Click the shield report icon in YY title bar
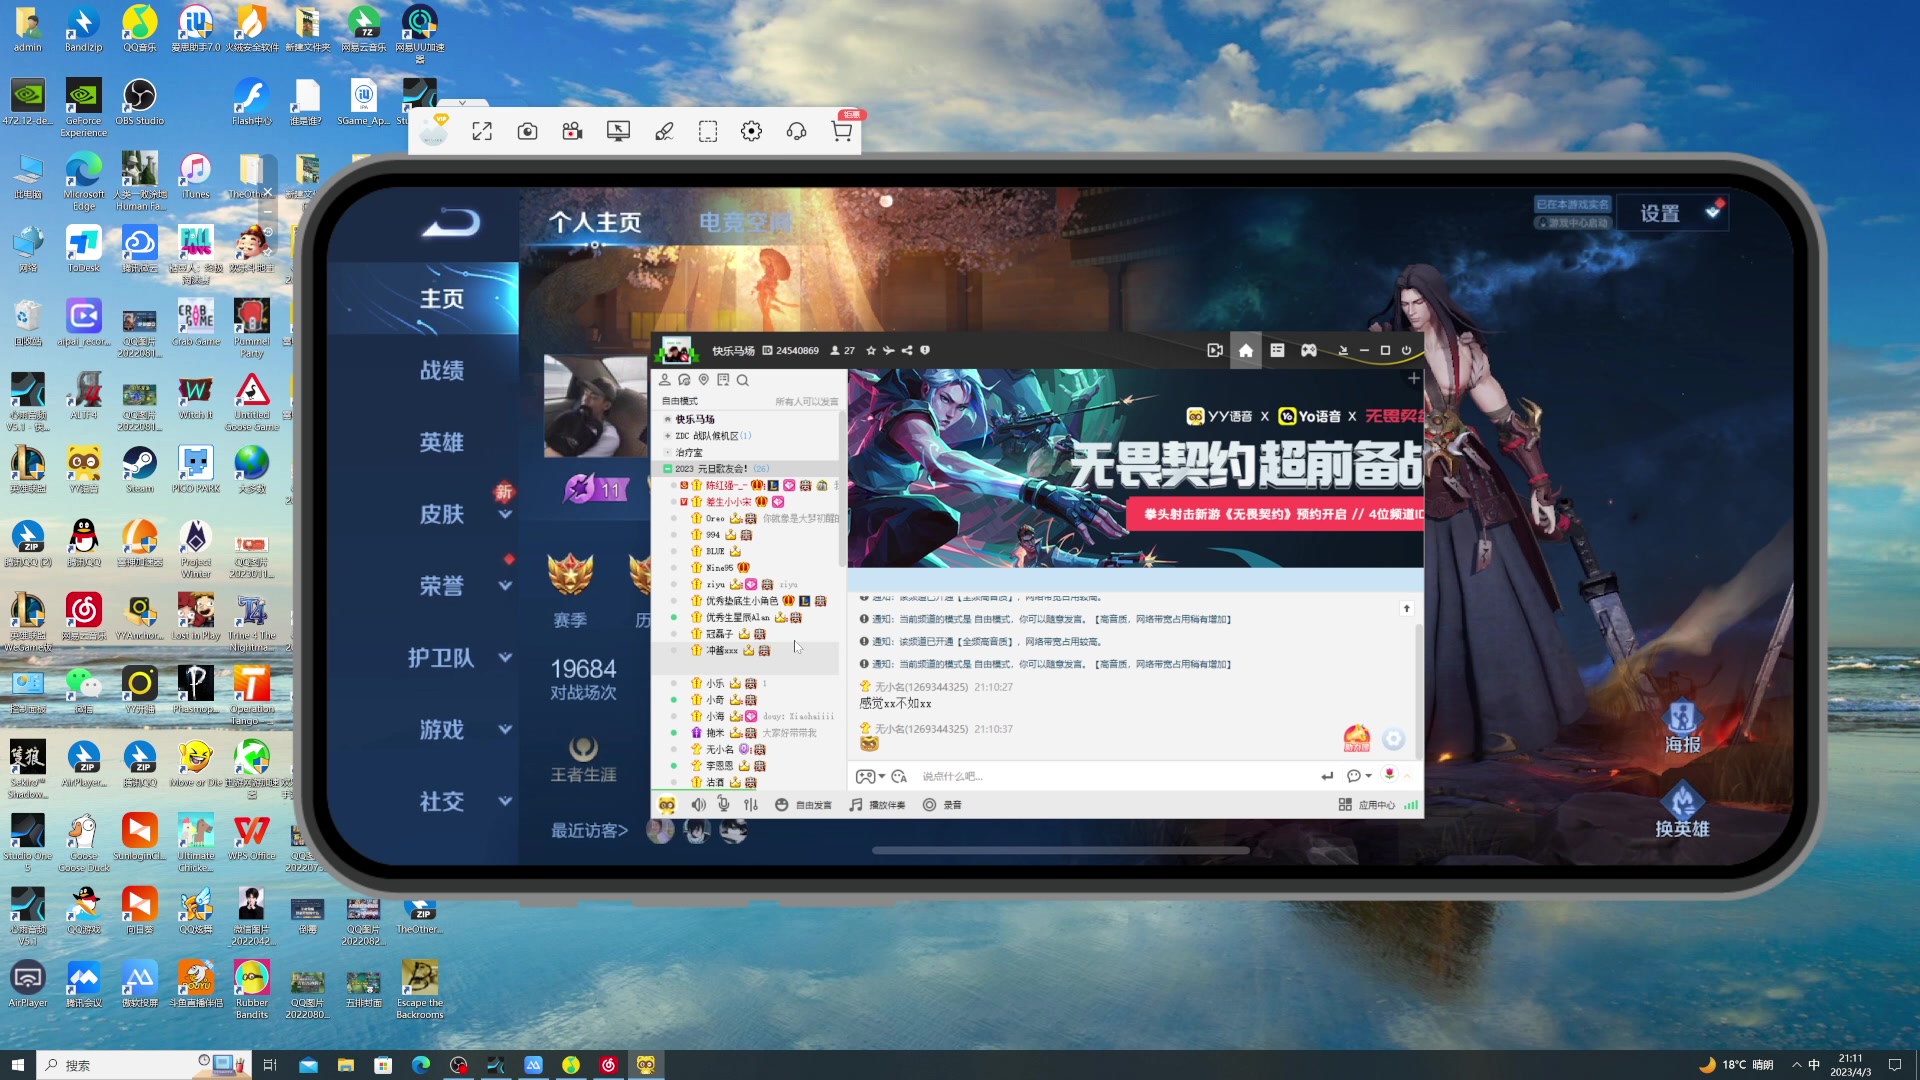 point(925,350)
